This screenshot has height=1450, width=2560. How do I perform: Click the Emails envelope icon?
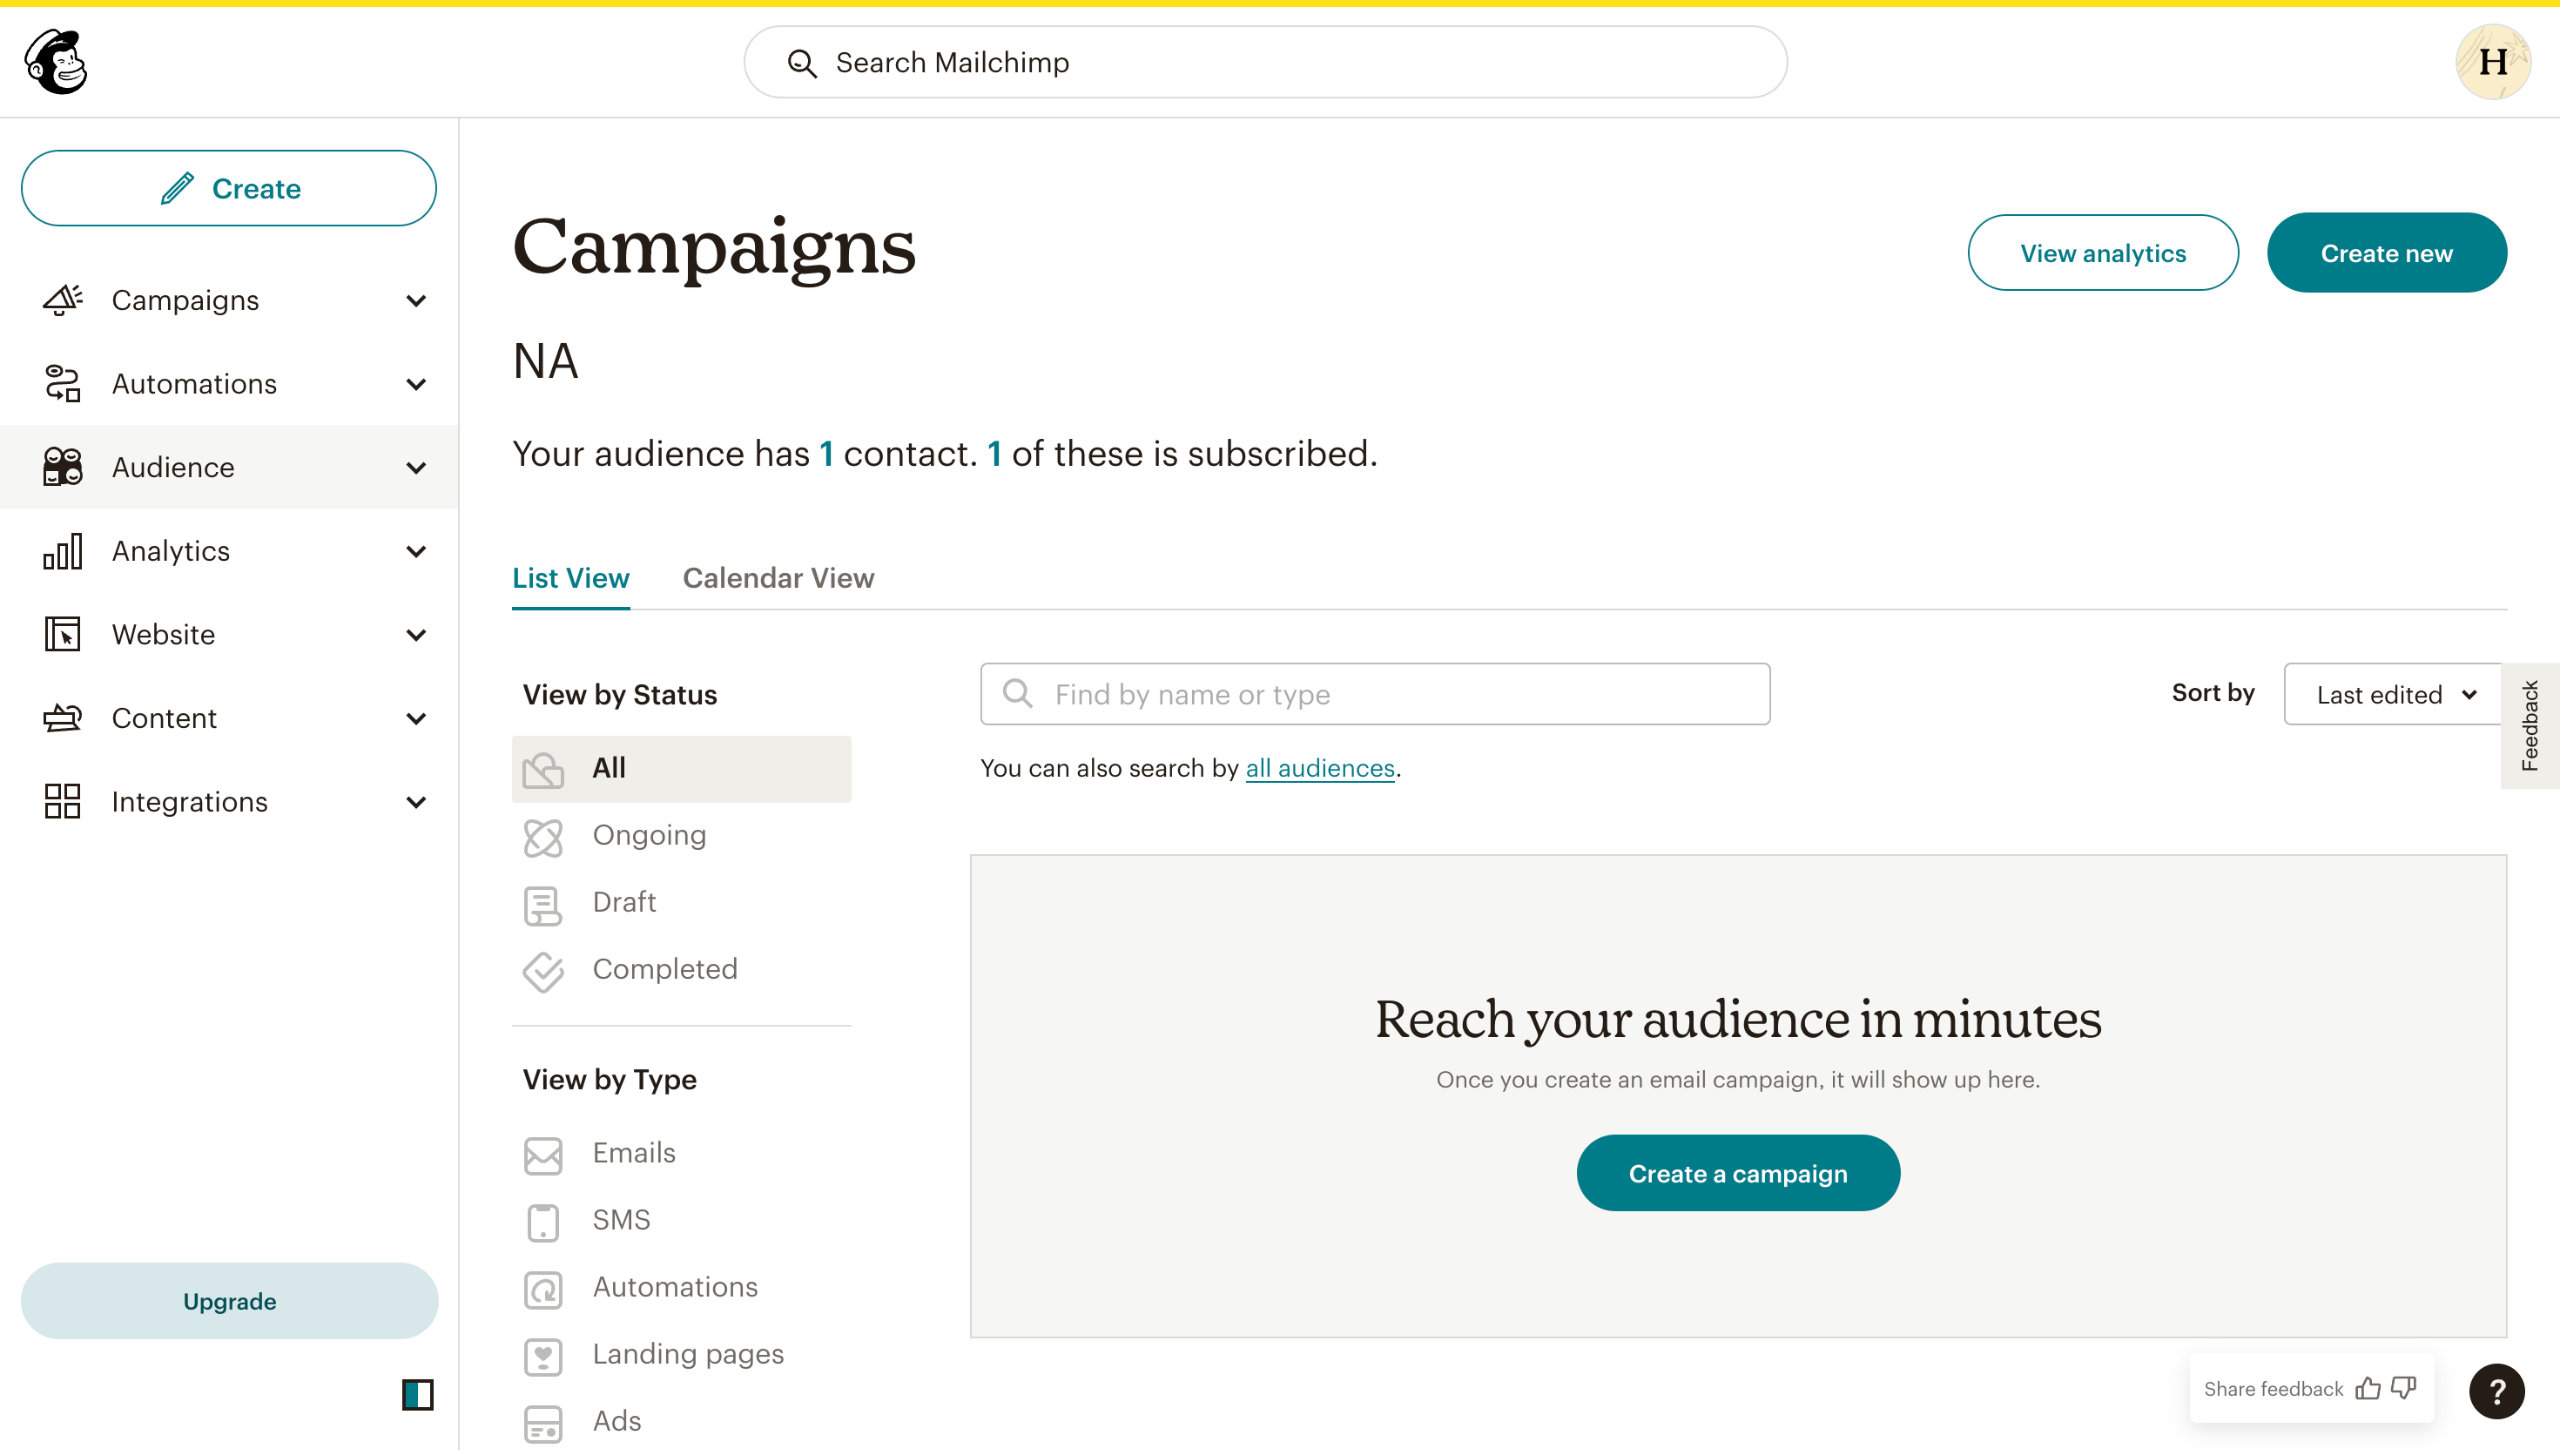pyautogui.click(x=543, y=1155)
